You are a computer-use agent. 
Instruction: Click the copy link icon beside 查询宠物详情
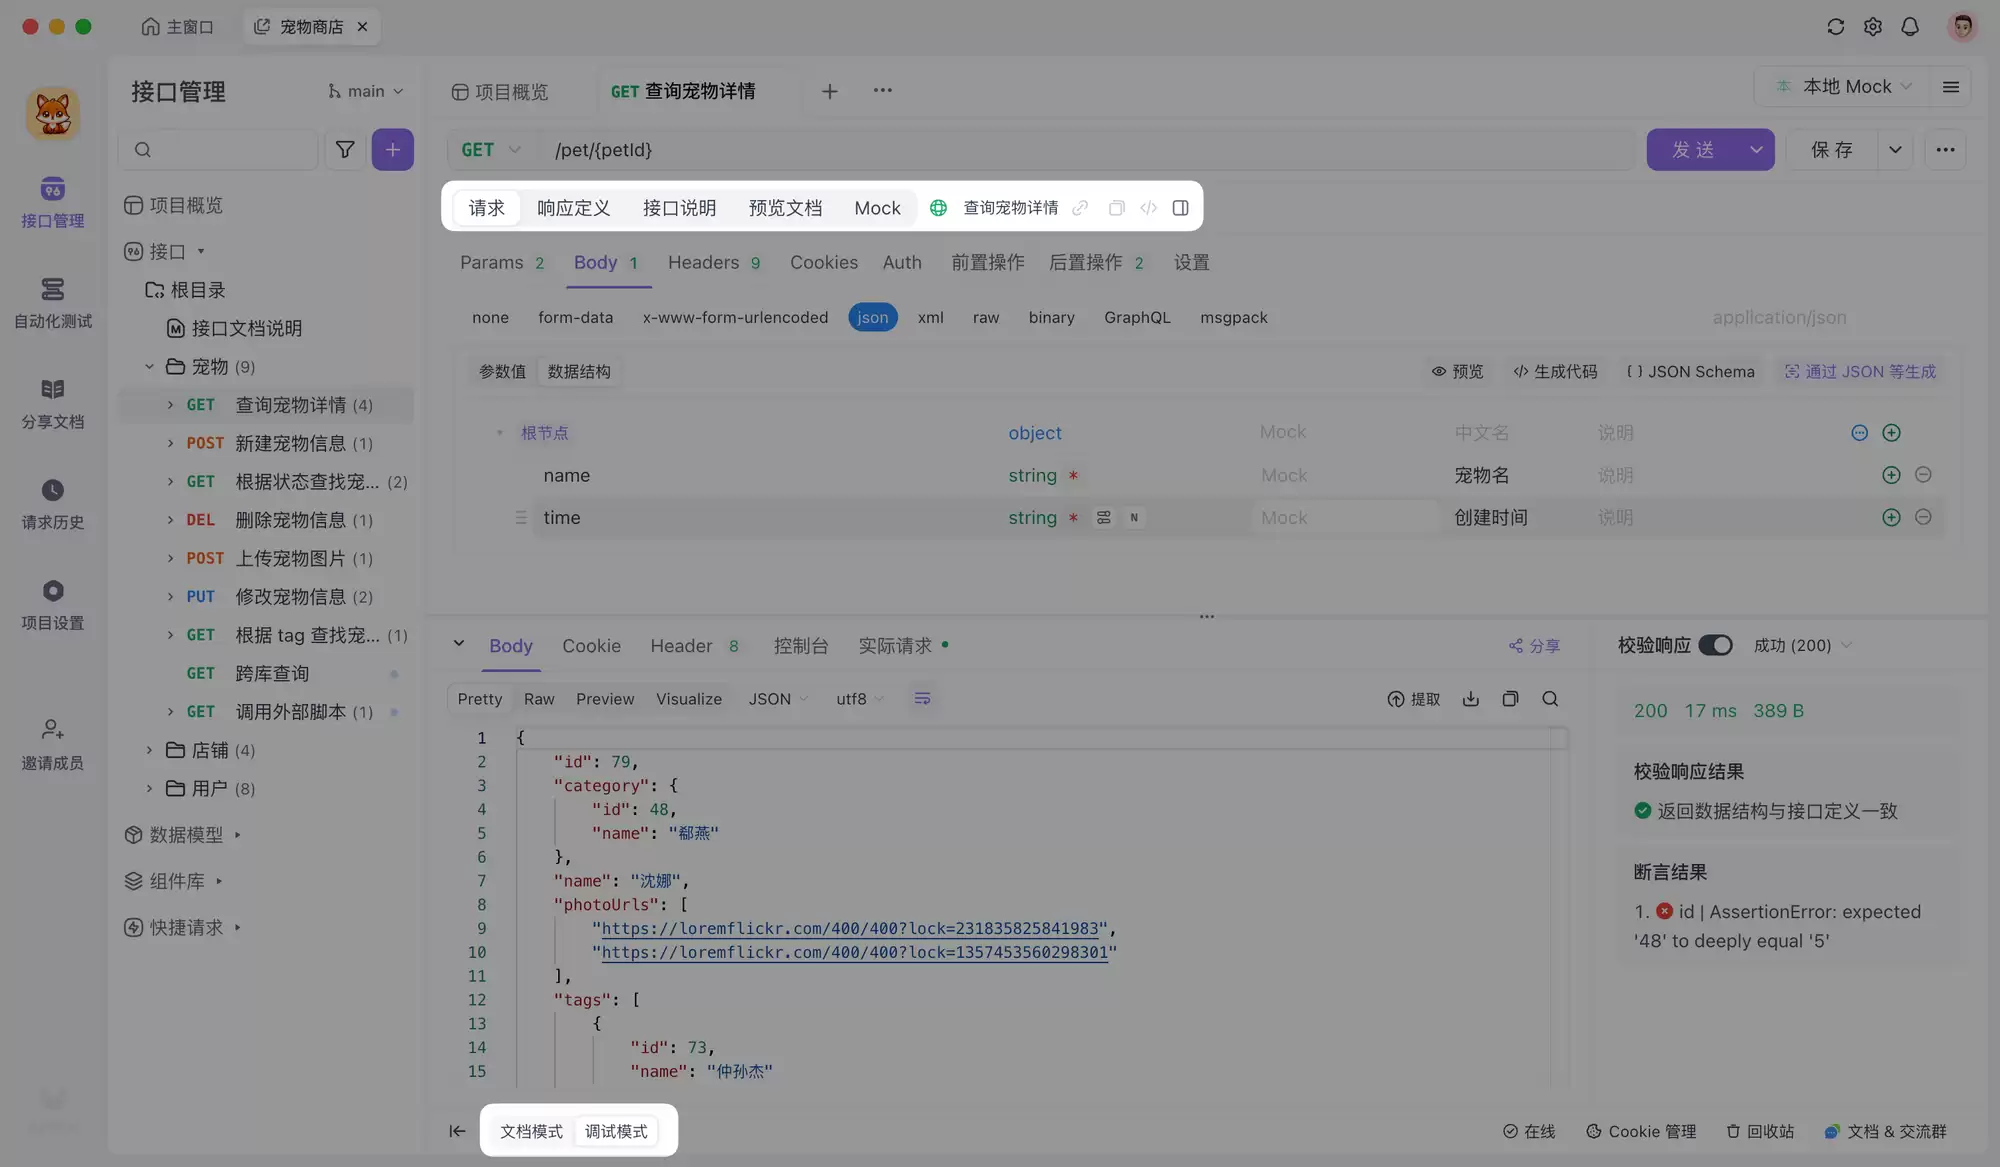click(x=1080, y=208)
